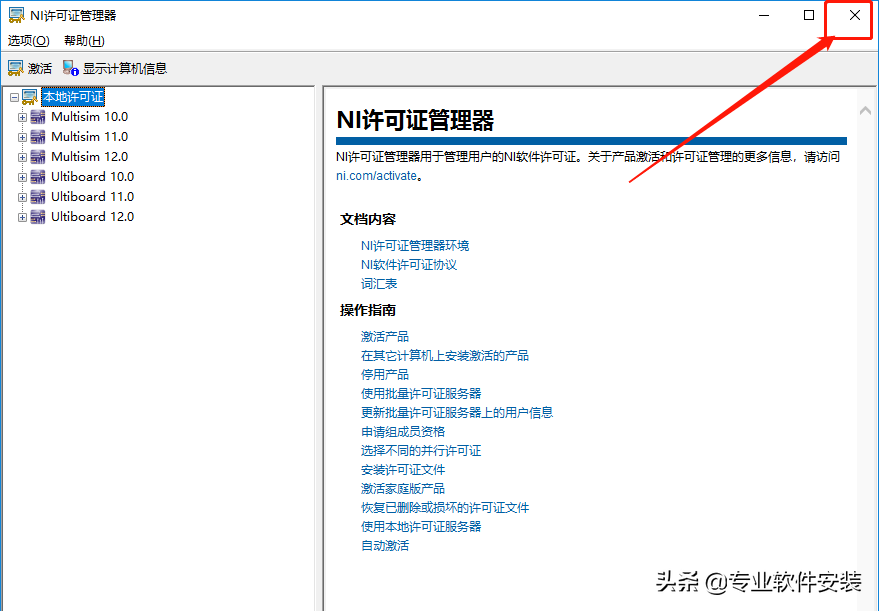
Task: Expand the Multisim 12.0 tree node
Action: coord(22,156)
